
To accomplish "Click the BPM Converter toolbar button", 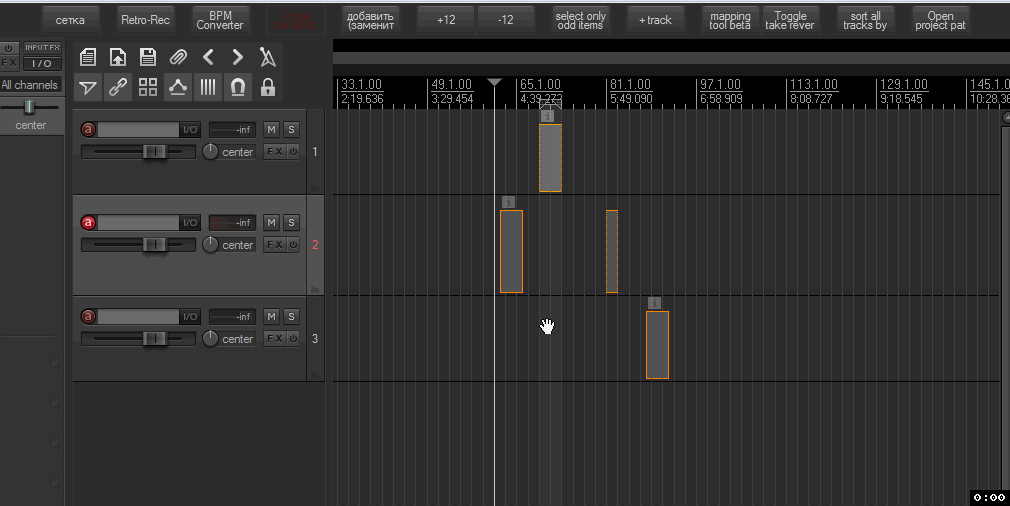I will [x=220, y=20].
